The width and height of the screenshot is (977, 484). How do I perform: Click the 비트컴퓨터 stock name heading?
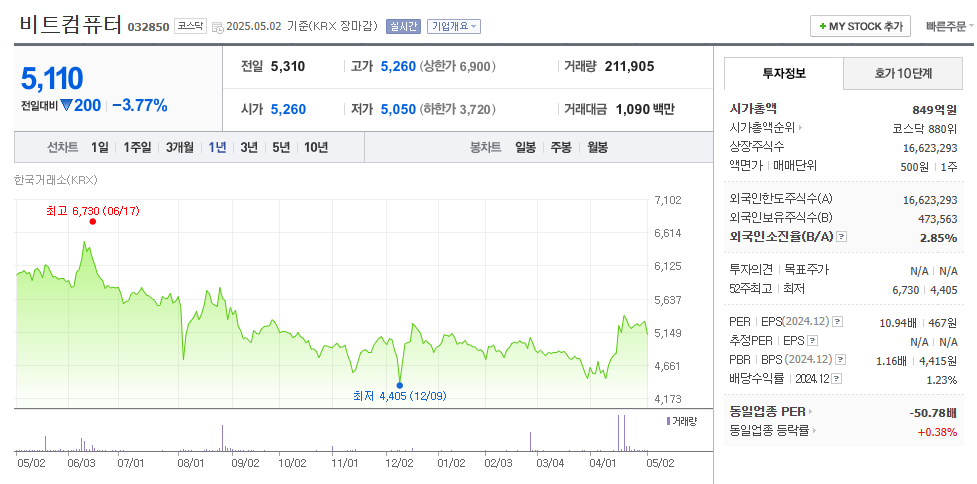click(x=71, y=25)
